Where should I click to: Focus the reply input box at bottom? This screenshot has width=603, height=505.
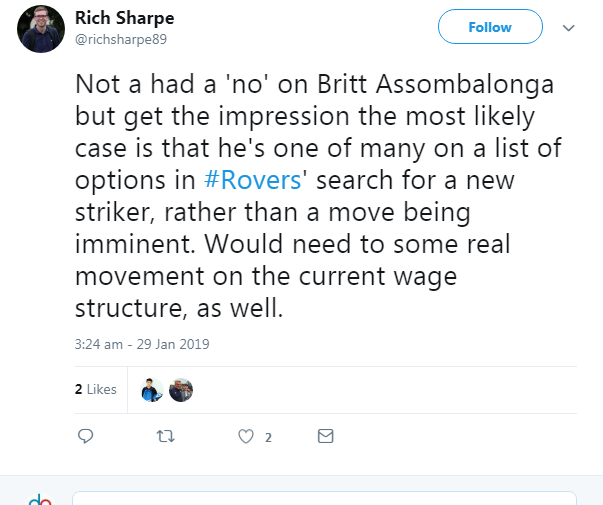click(x=324, y=498)
